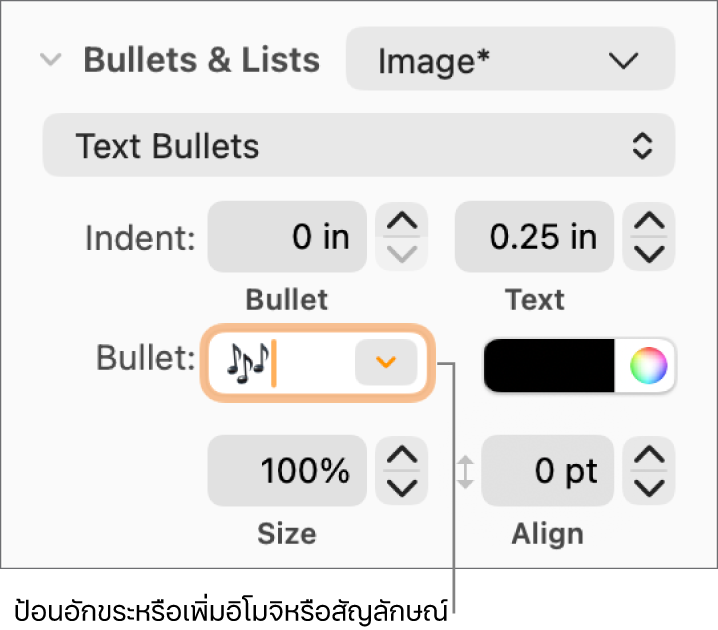718x630 pixels.
Task: Decrease bullet Size with down arrow
Action: (x=401, y=486)
